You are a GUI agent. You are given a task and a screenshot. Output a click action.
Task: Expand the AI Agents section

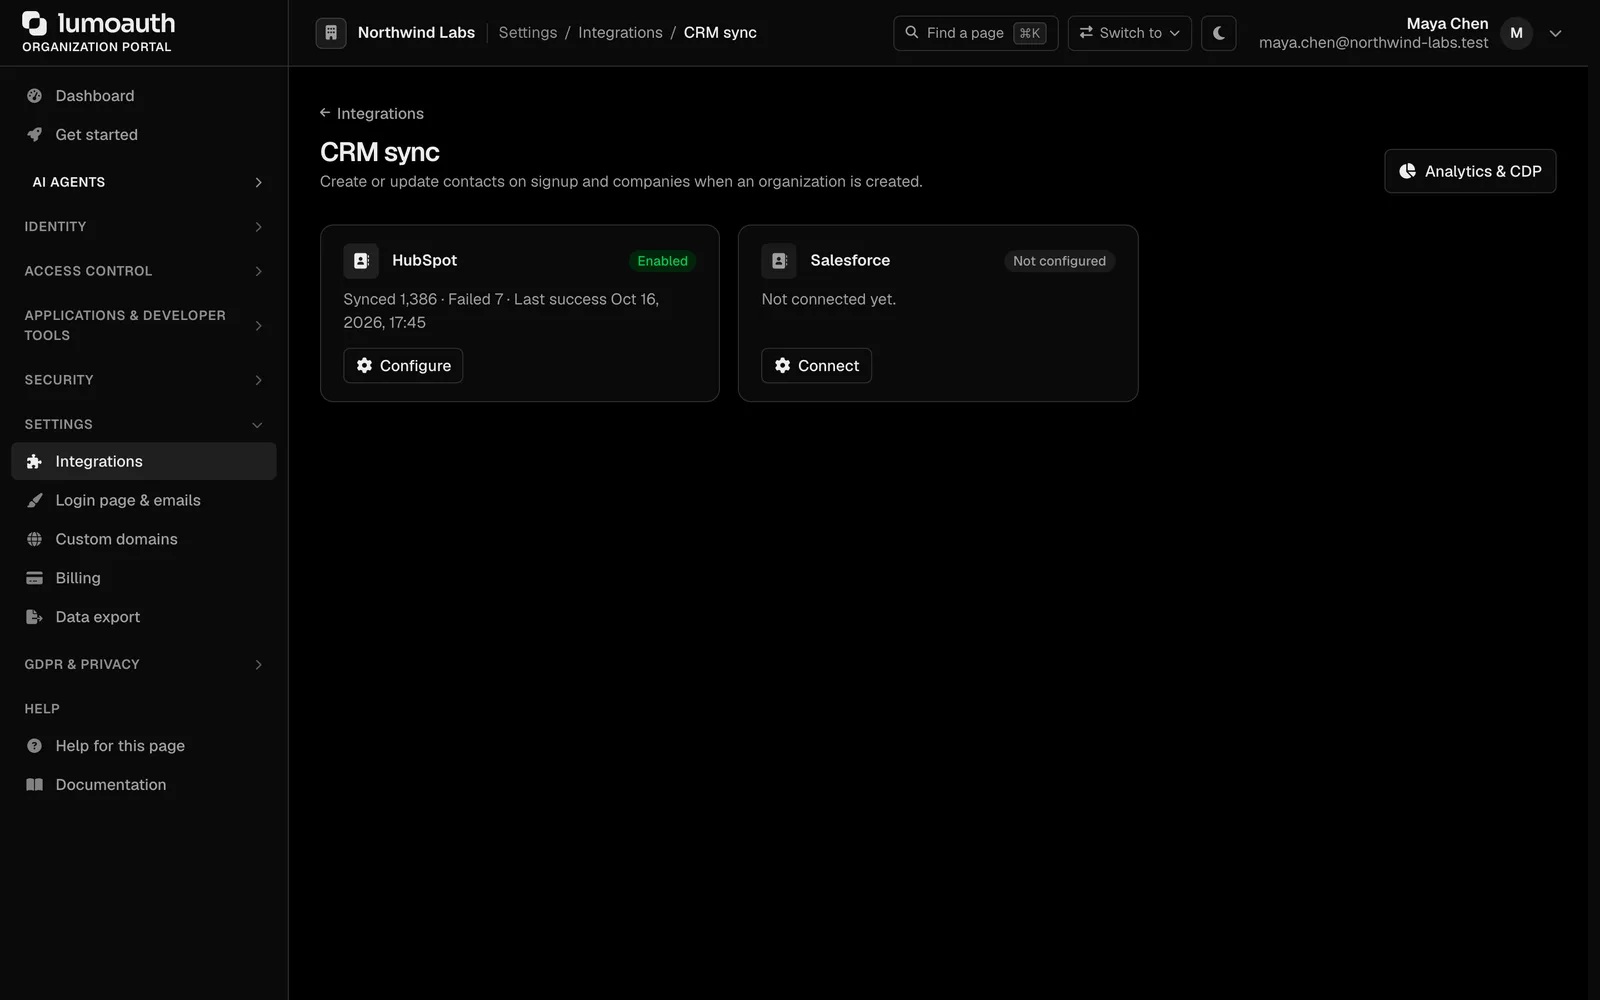click(x=144, y=182)
